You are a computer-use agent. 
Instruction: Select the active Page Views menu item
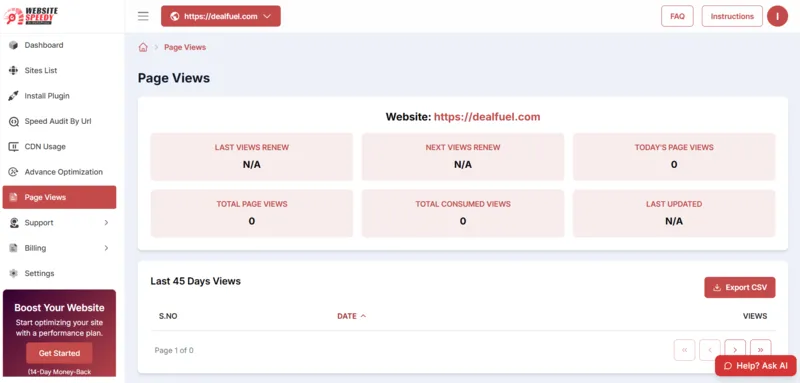point(59,197)
